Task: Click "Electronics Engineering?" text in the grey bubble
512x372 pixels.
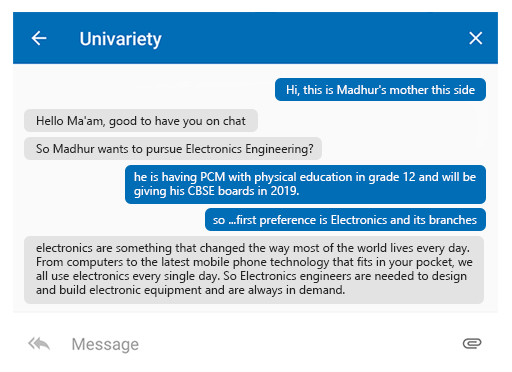Action: pyautogui.click(x=249, y=149)
